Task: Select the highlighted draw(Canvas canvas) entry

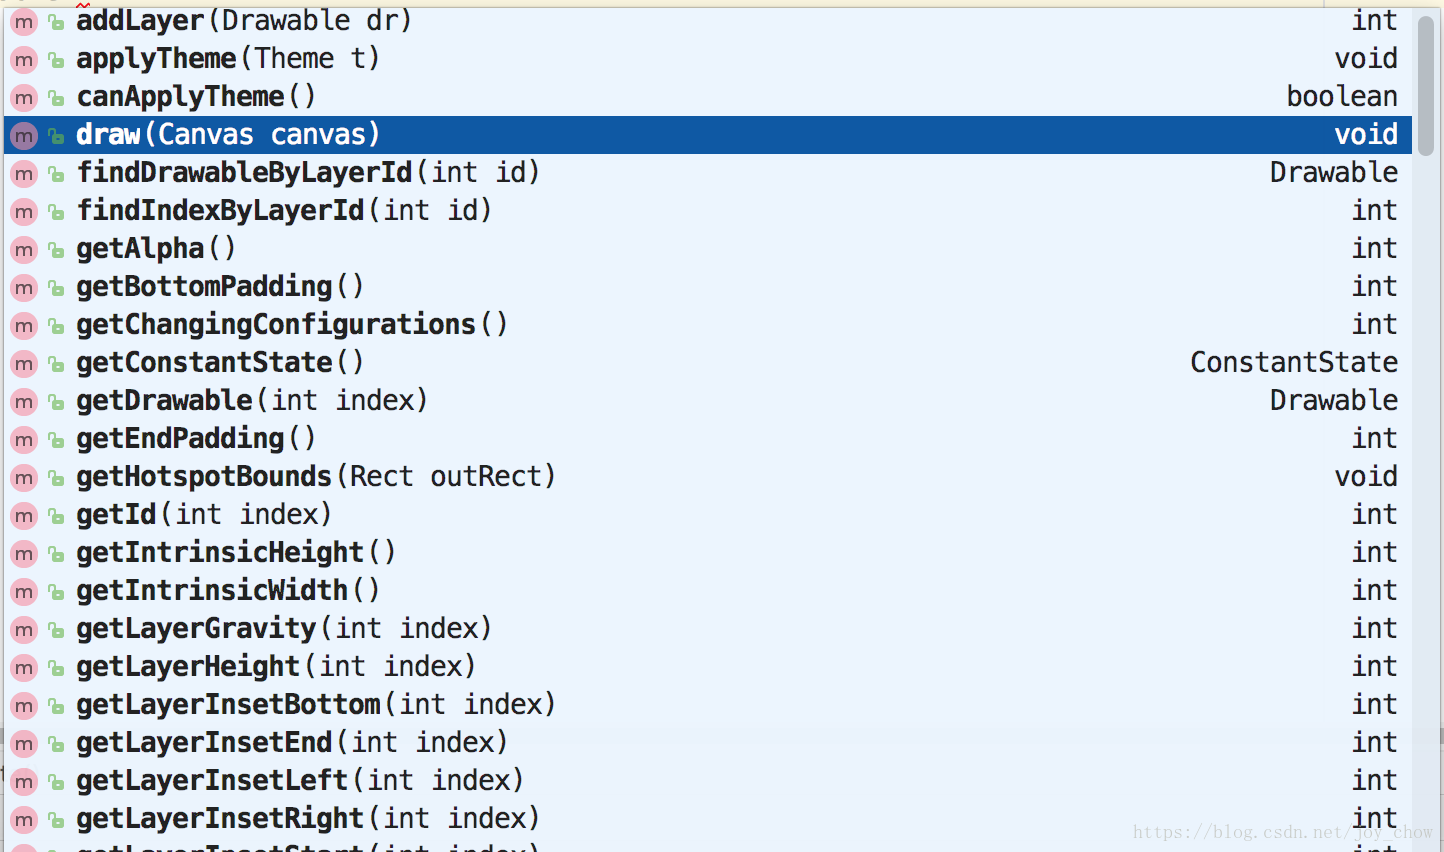Action: [708, 135]
